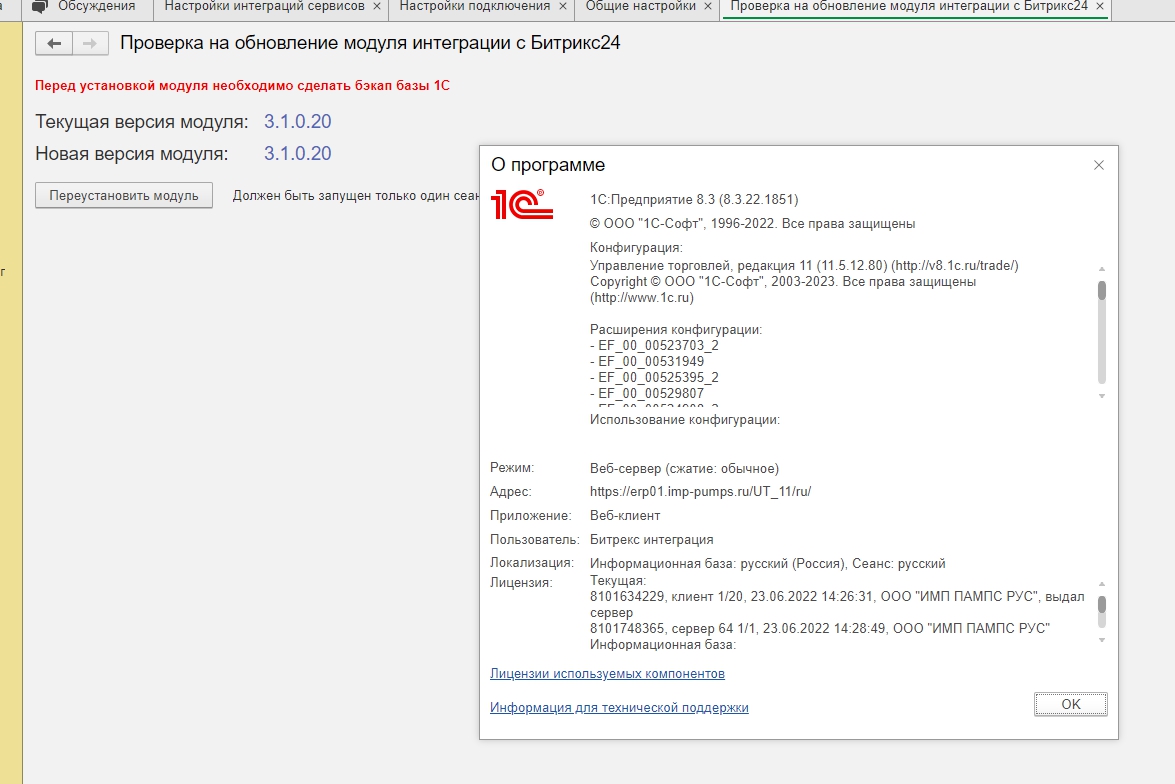The image size is (1175, 784).
Task: Open the Общие настройки tab
Action: click(640, 7)
